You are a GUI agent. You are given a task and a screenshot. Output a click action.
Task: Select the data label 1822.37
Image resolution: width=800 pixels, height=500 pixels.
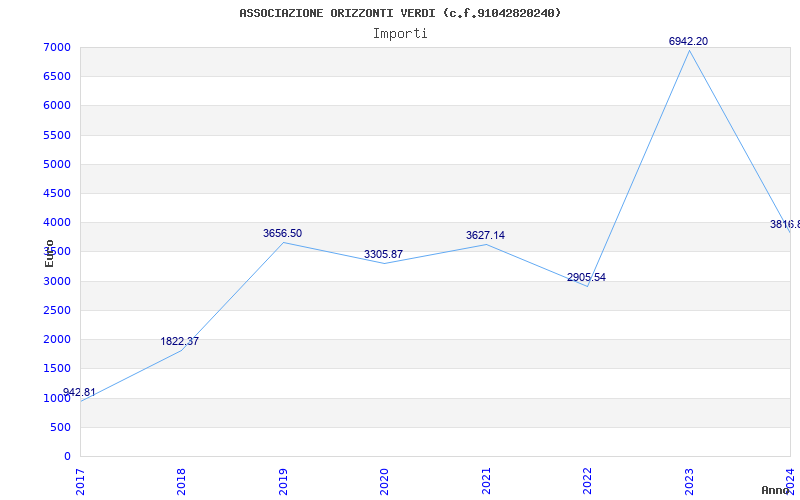(x=180, y=341)
